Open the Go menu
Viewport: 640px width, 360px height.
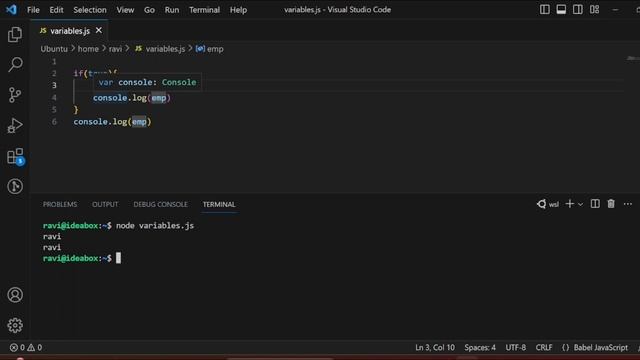click(x=149, y=10)
